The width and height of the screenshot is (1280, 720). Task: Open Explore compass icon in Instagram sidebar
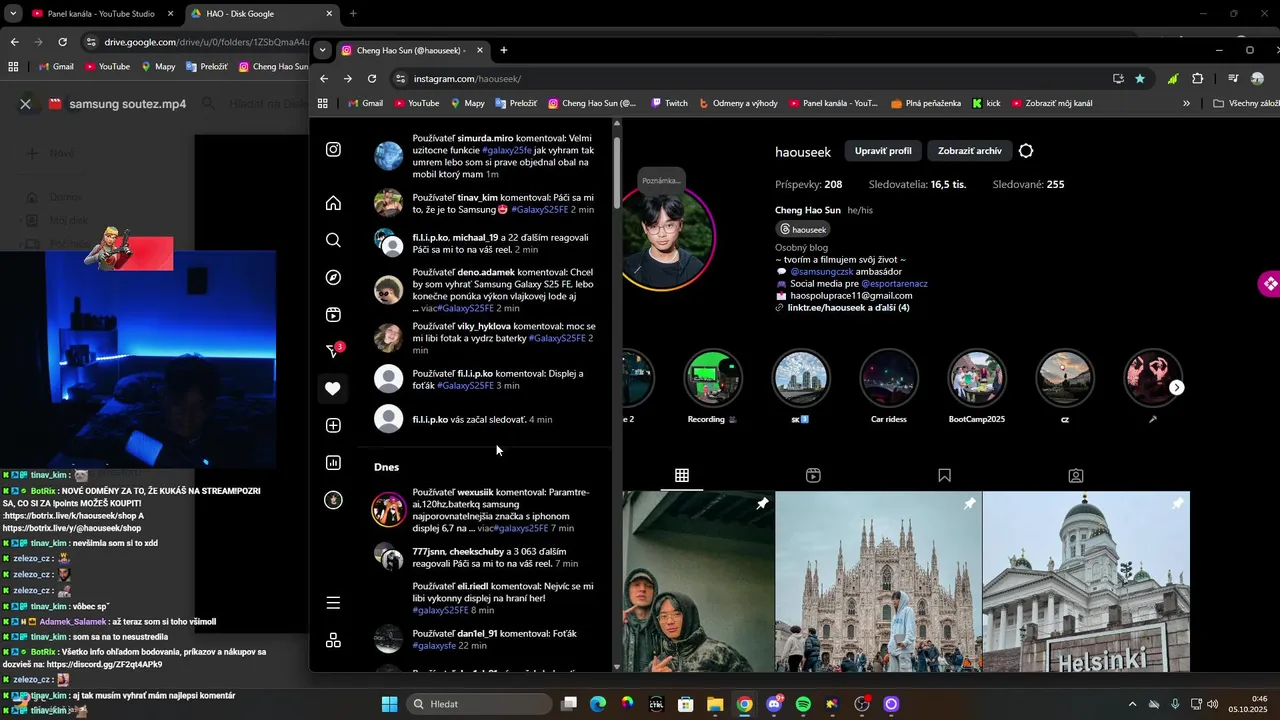333,277
